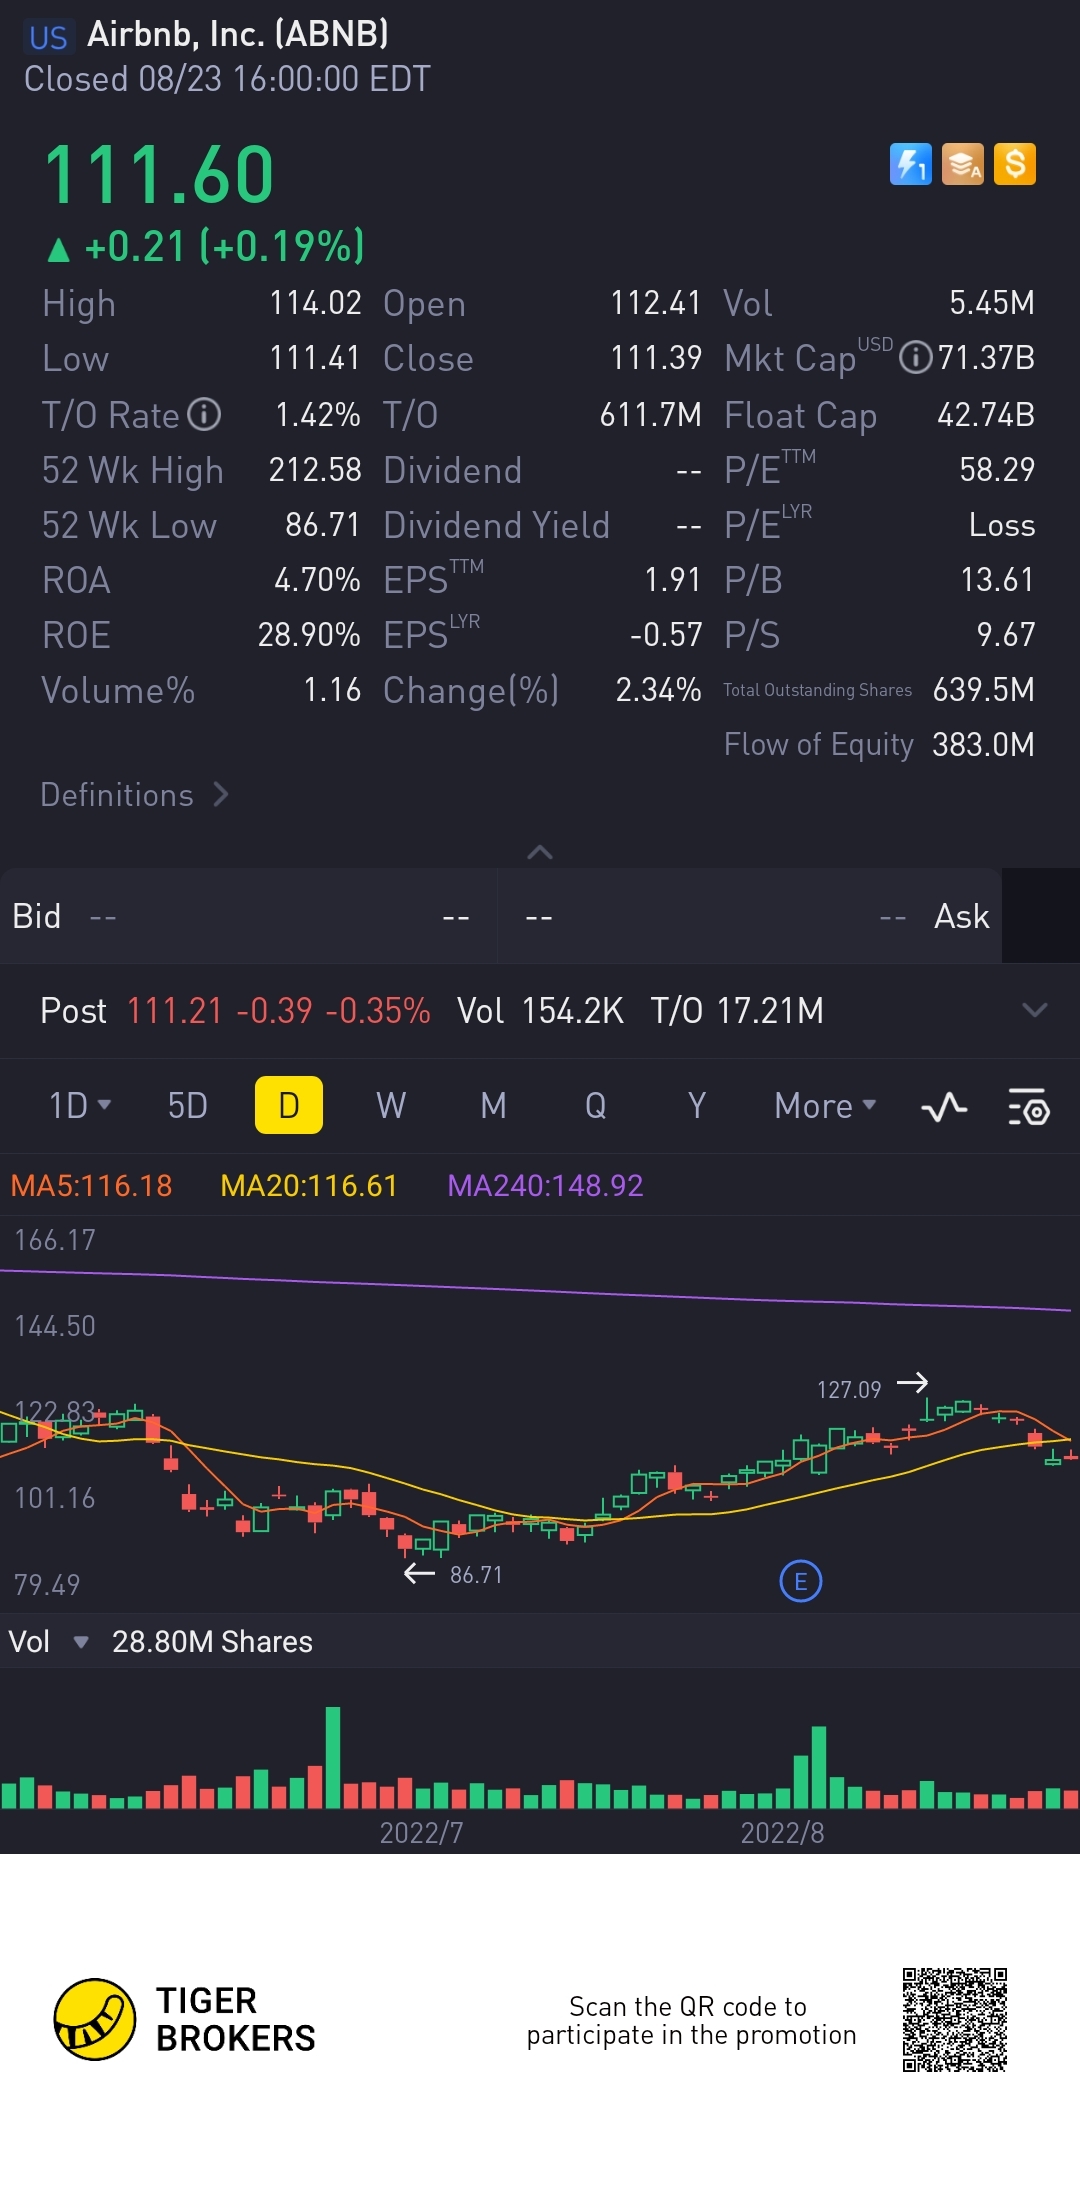1080x2186 pixels.
Task: Tap the yellow dollar sign badge icon
Action: point(1015,164)
